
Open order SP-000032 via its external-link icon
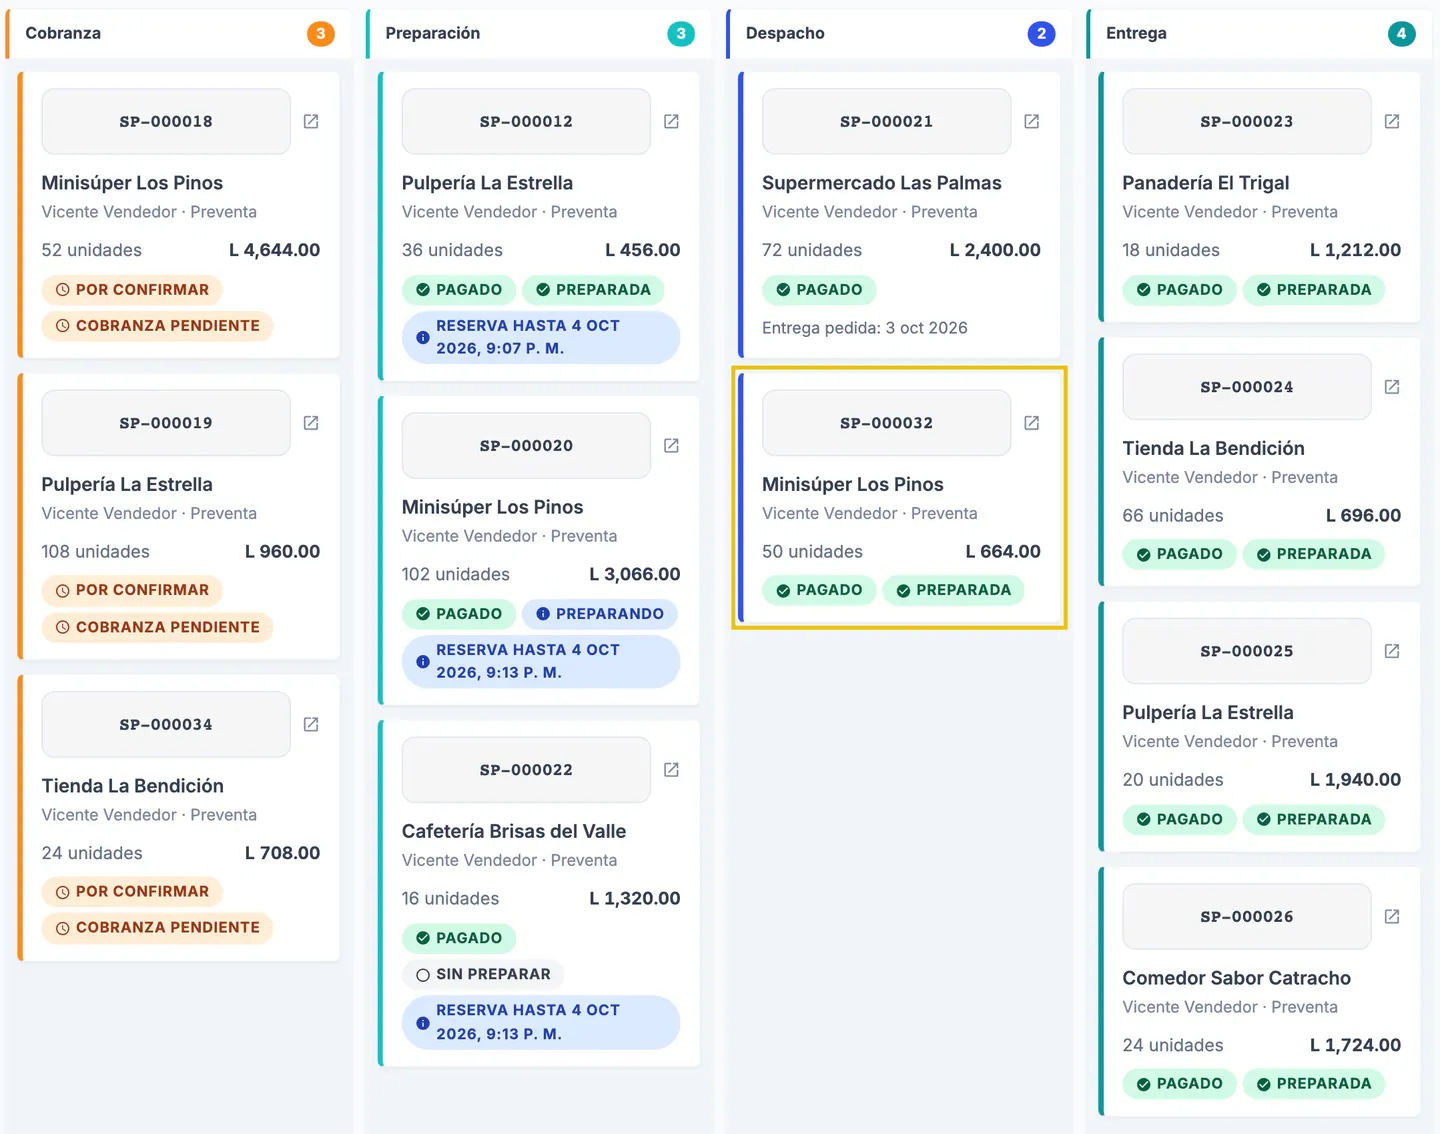click(1031, 423)
